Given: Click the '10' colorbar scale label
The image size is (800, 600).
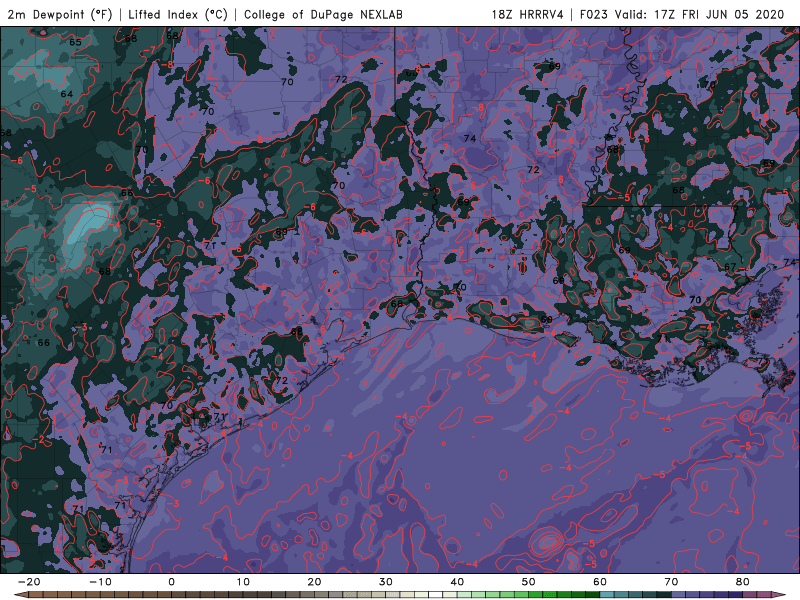Looking at the screenshot, I should point(243,582).
